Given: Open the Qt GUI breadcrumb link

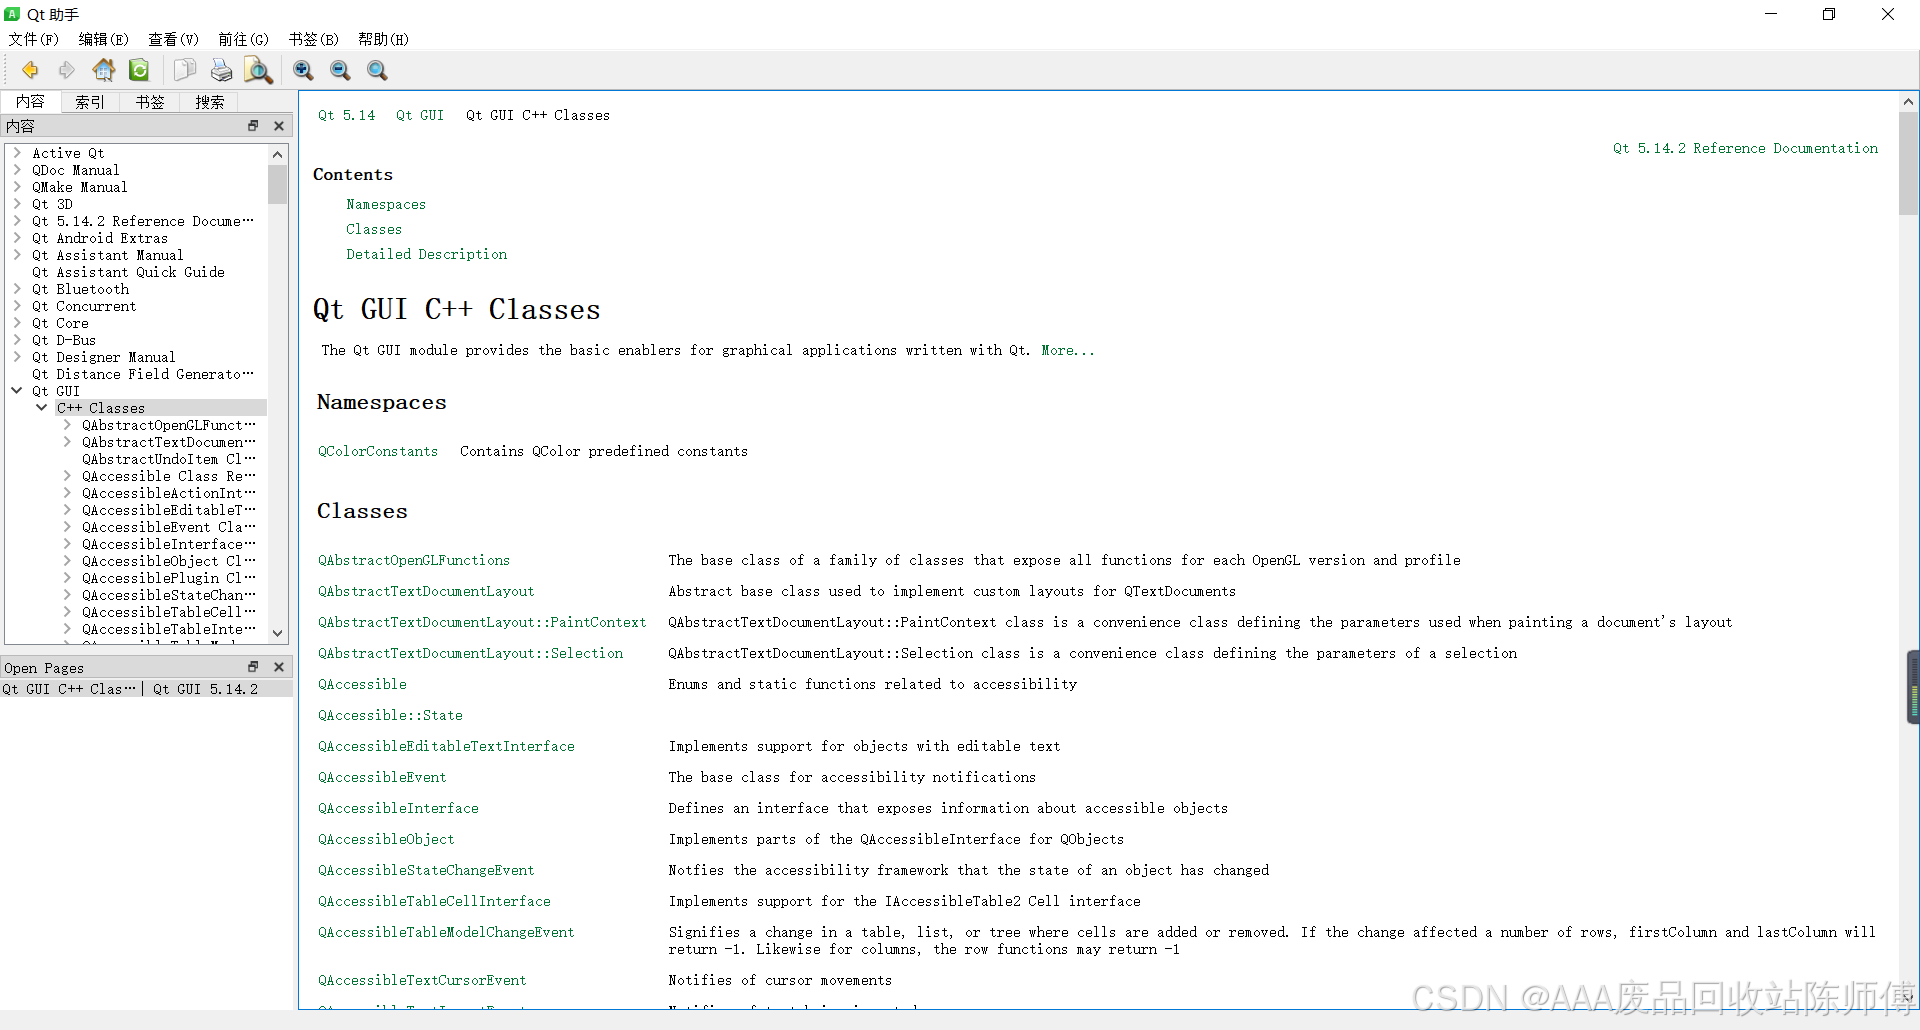Looking at the screenshot, I should tap(420, 115).
